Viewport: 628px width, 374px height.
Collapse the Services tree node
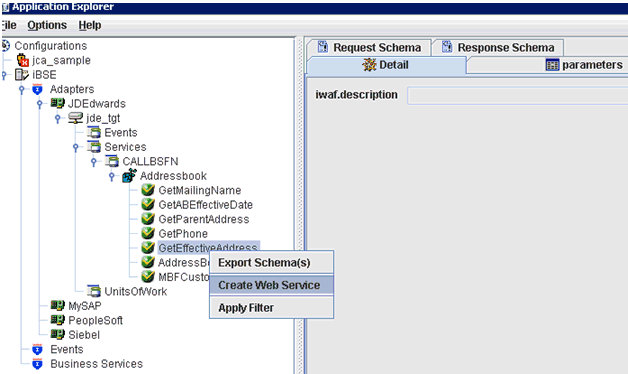pos(76,147)
